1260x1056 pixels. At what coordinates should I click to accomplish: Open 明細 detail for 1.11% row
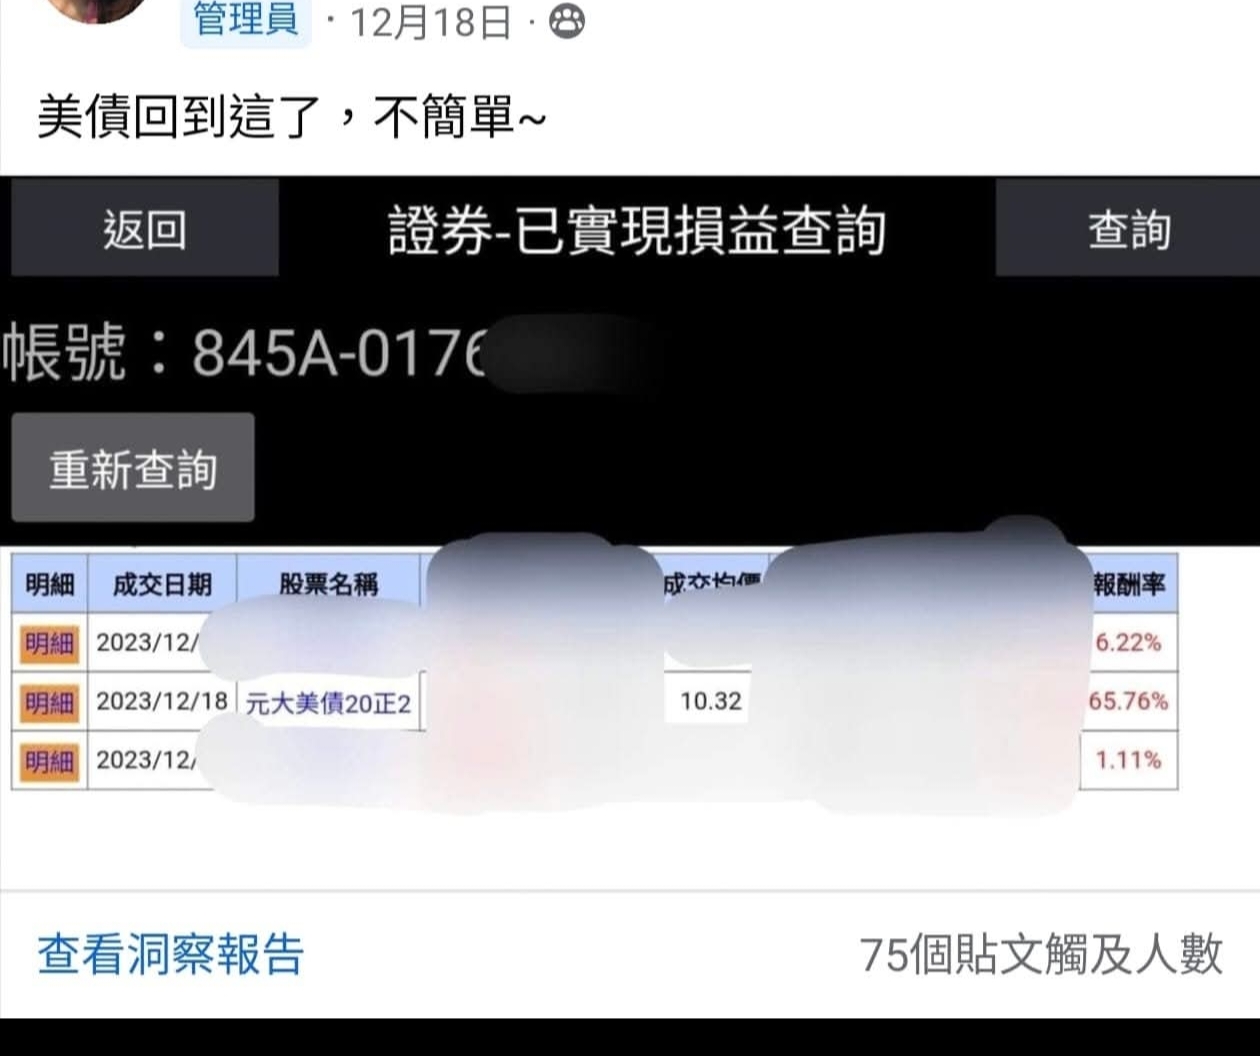pos(49,761)
